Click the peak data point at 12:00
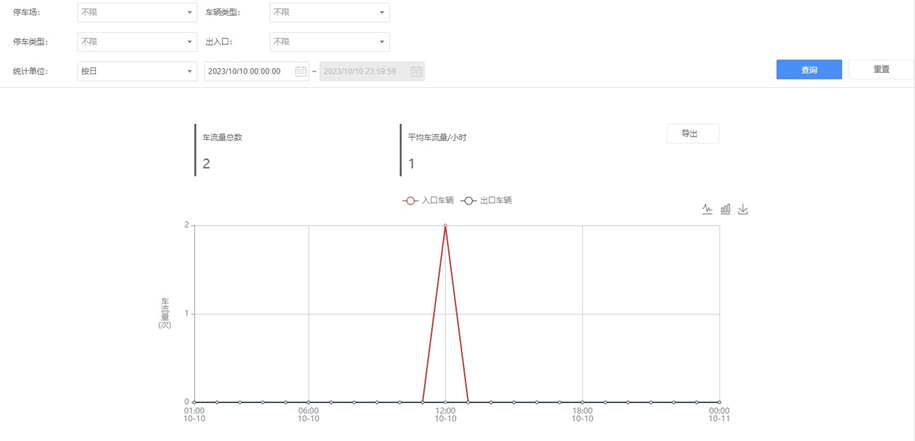The width and height of the screenshot is (915, 441). pos(445,225)
